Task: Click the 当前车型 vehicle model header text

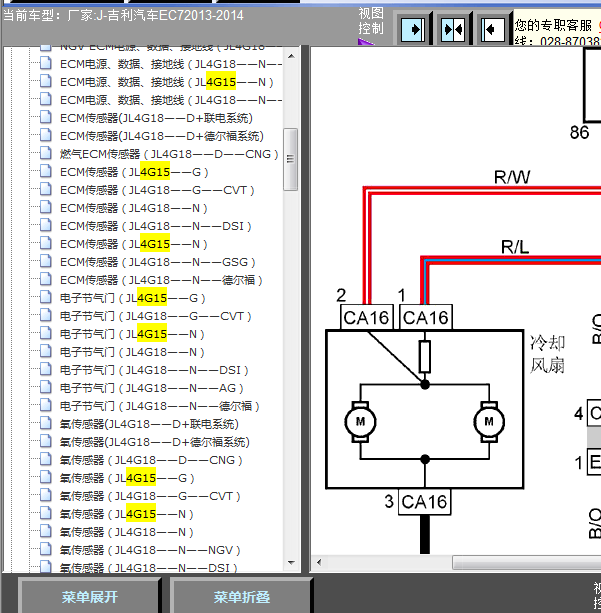Action: 123,16
